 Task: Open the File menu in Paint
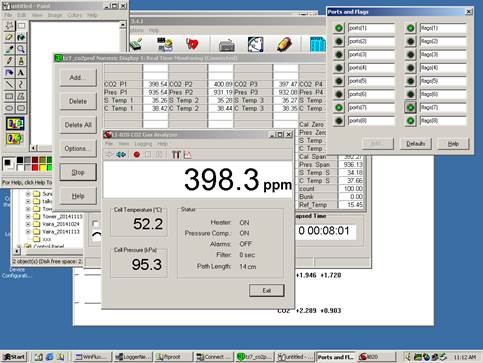[8, 15]
